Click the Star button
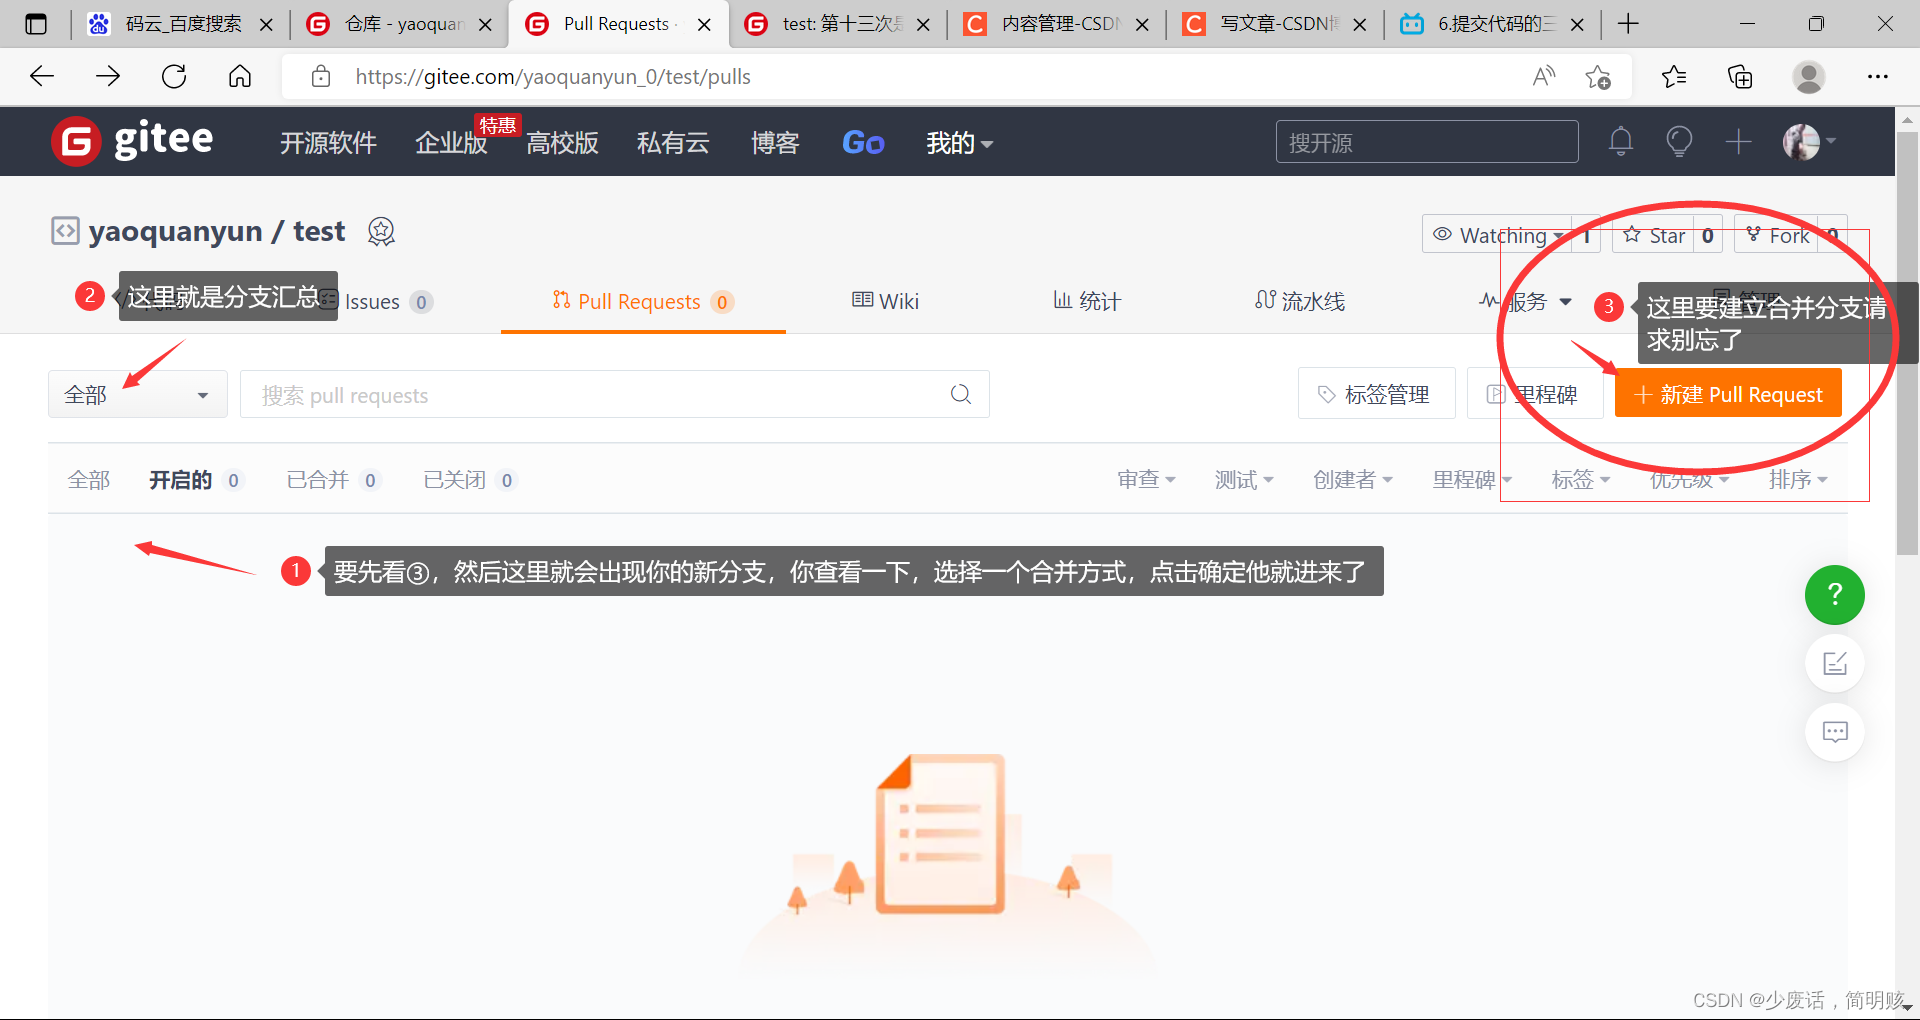The image size is (1920, 1020). point(1653,235)
